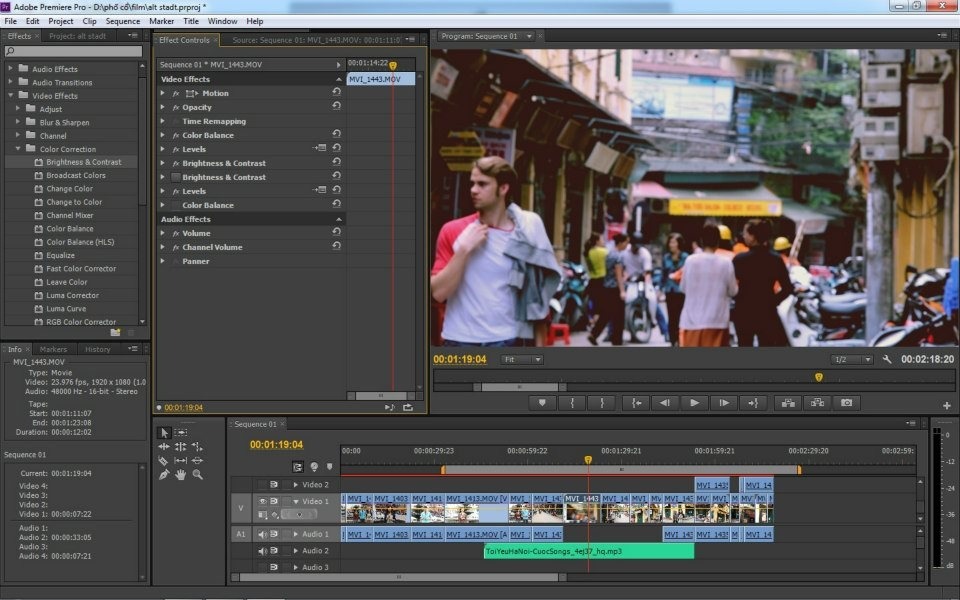This screenshot has height=600, width=960.
Task: Click the Mark Out button
Action: coord(602,403)
